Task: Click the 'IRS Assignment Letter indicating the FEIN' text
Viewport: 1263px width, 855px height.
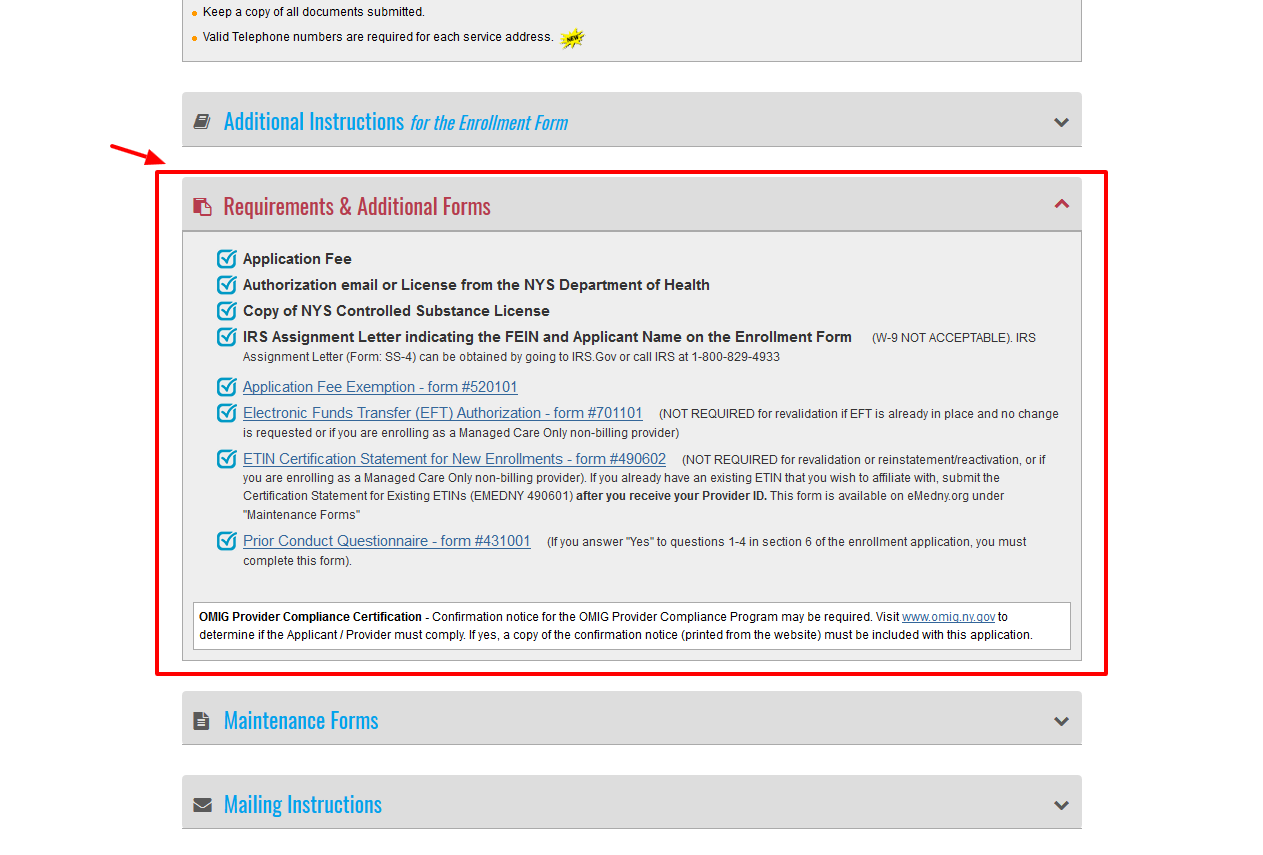Action: tap(547, 337)
